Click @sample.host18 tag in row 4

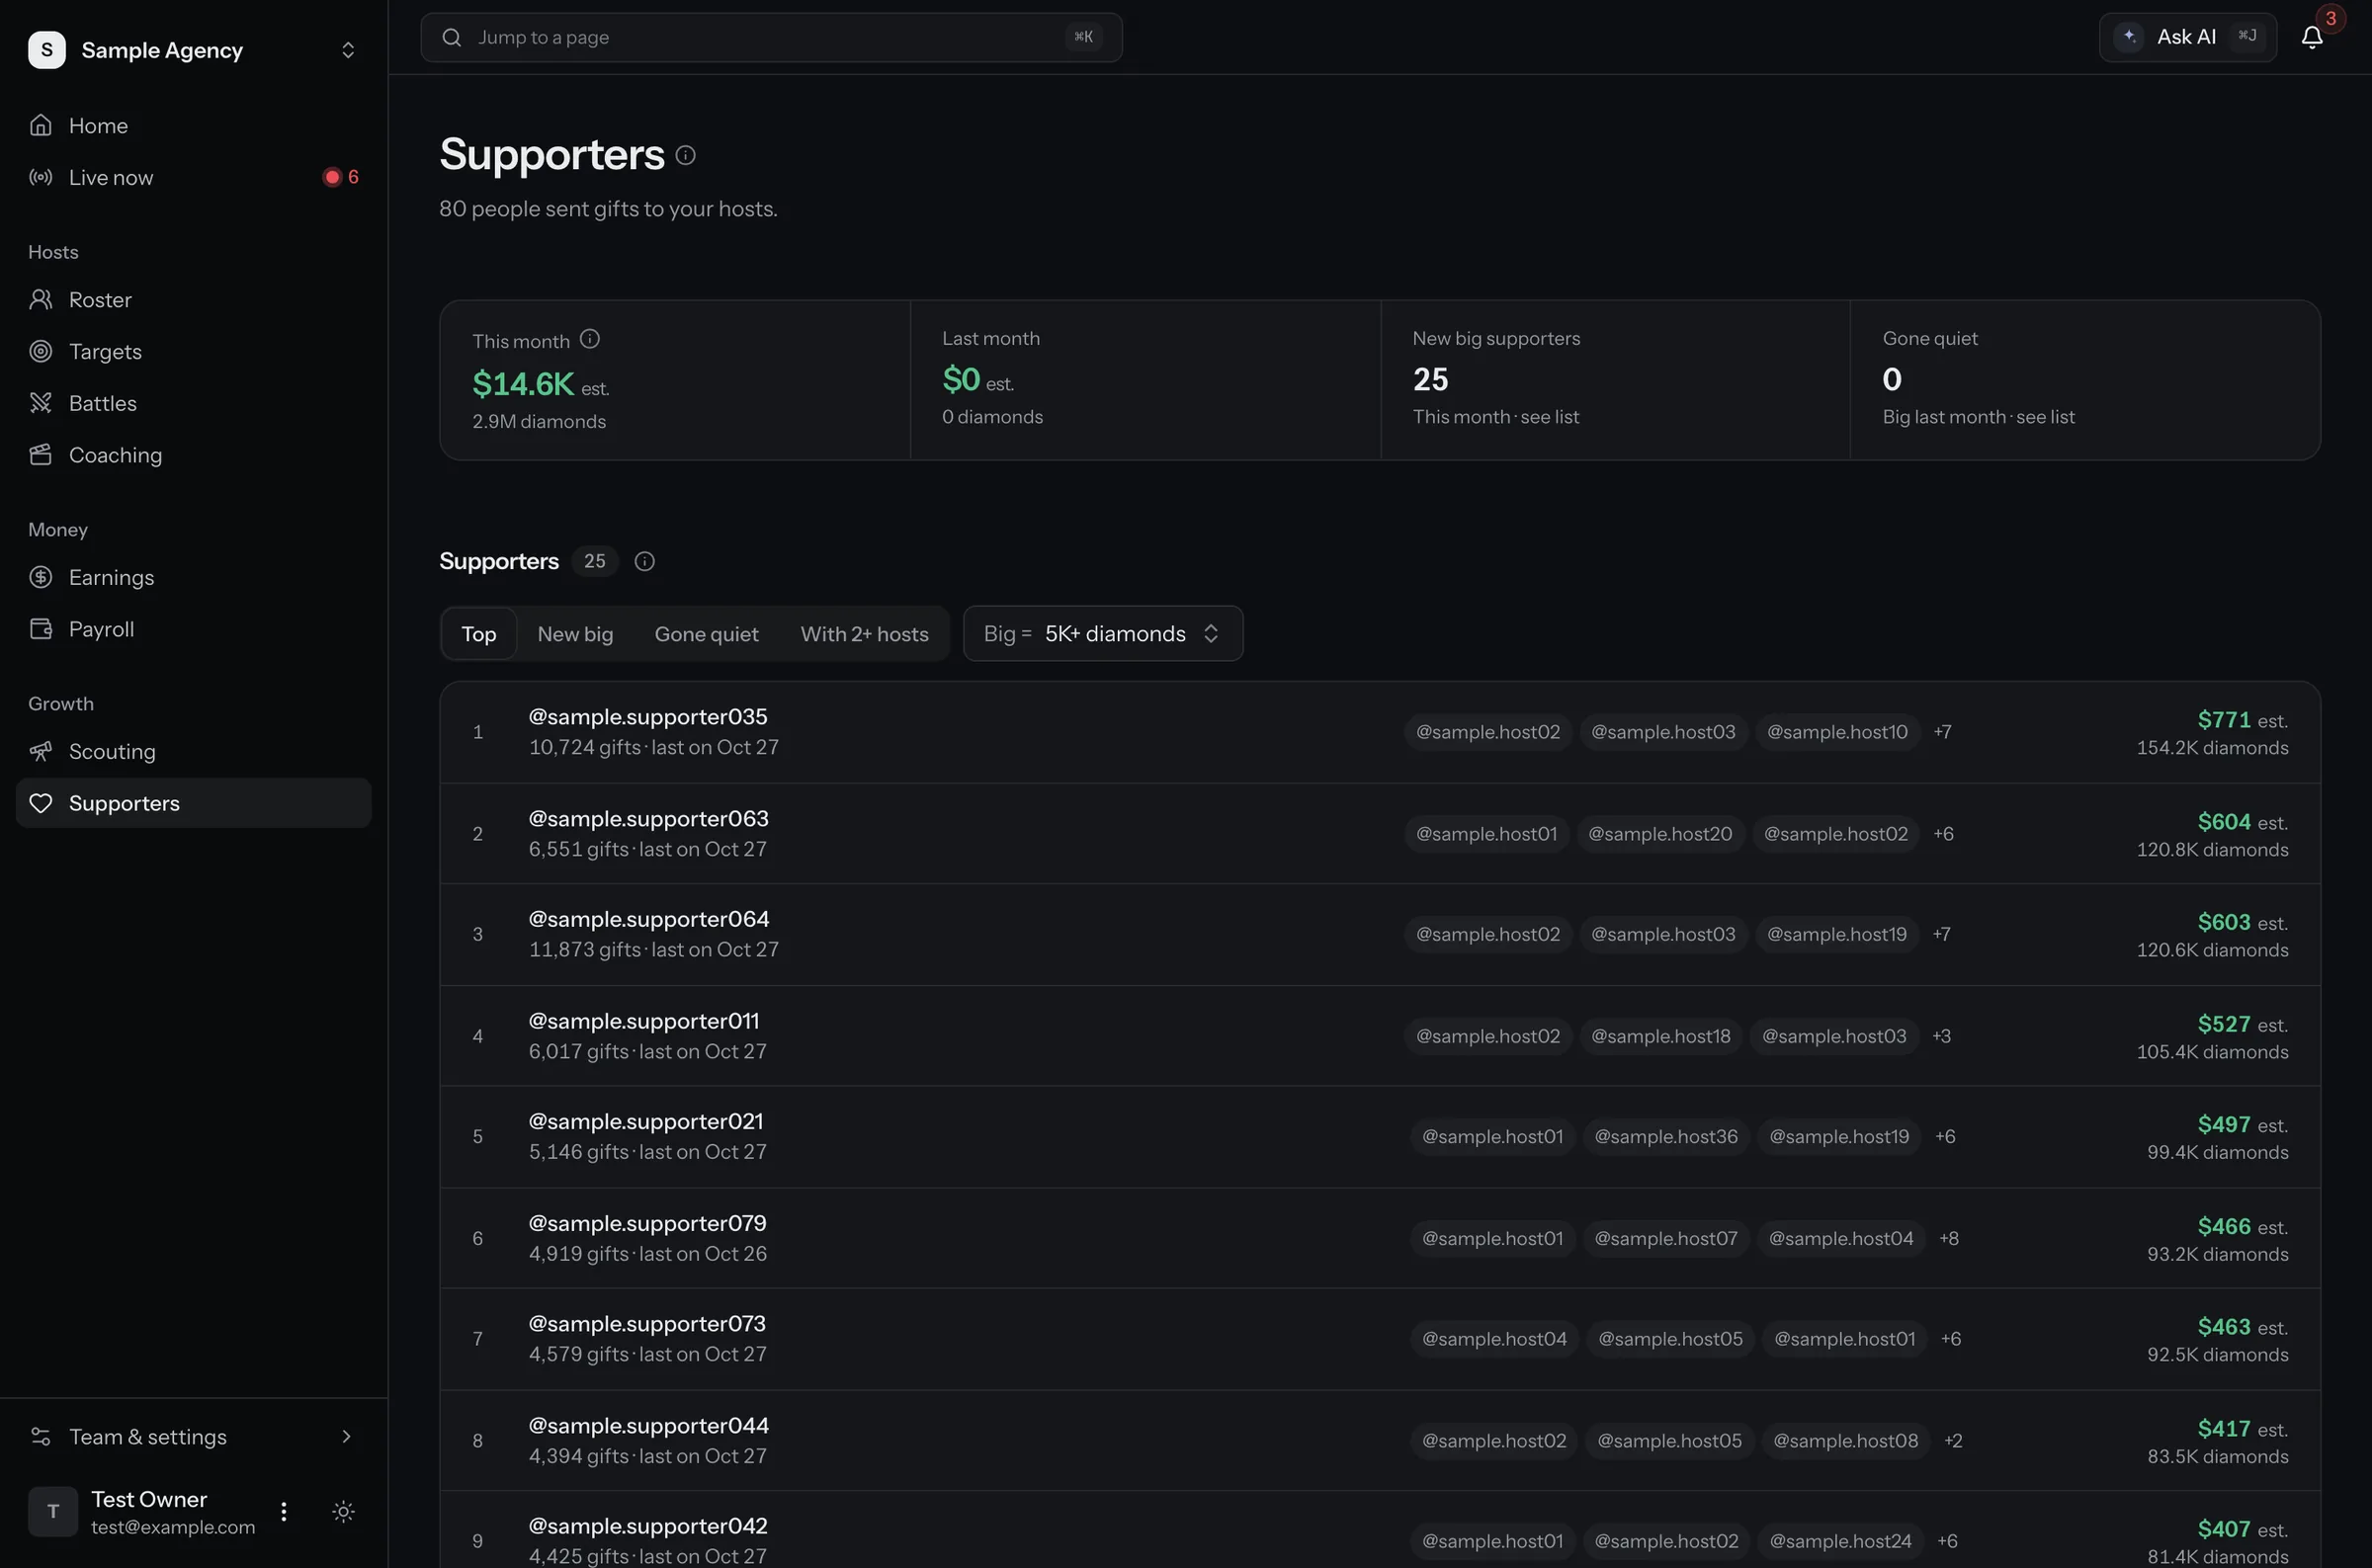click(1660, 1036)
